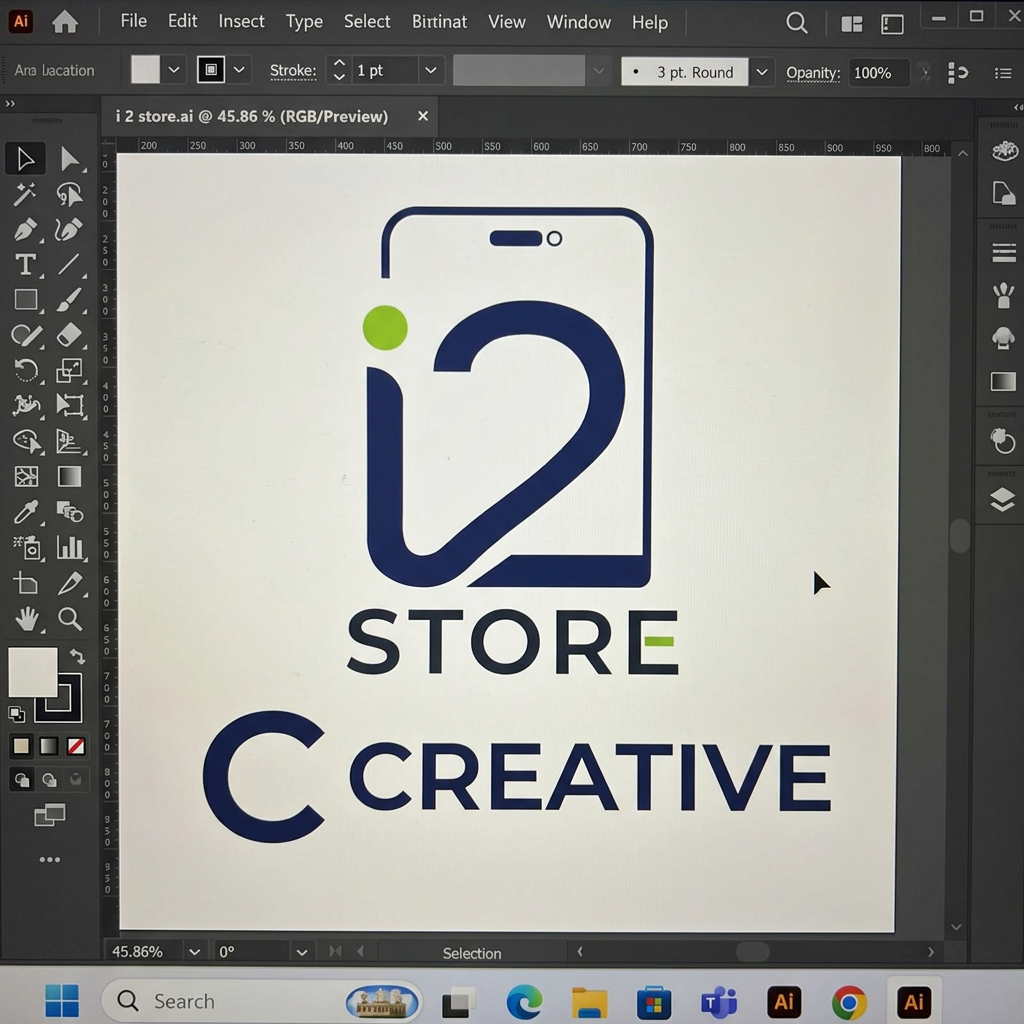This screenshot has height=1024, width=1024.
Task: Select the Type tool
Action: click(25, 264)
